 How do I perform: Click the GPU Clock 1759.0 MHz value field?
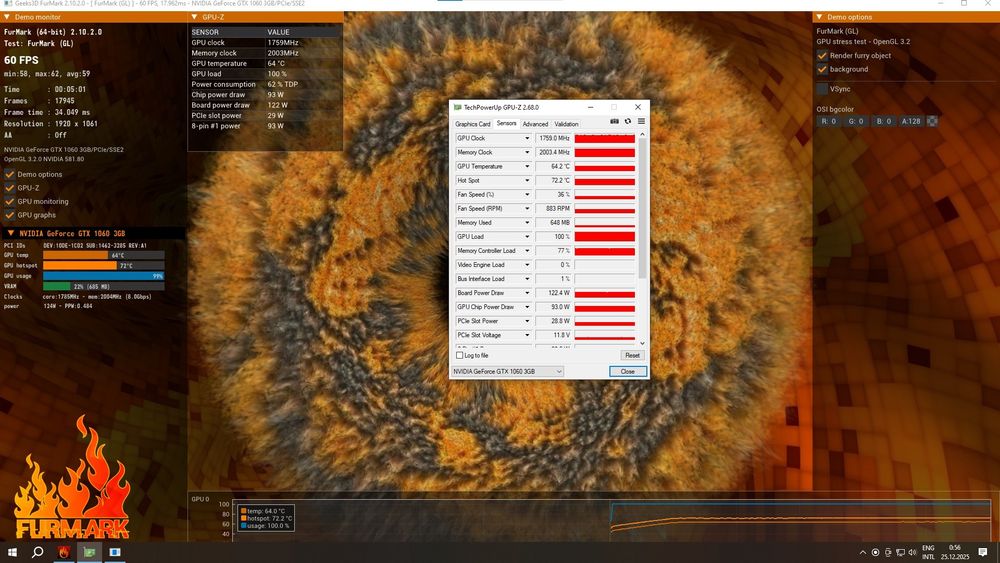(x=554, y=138)
